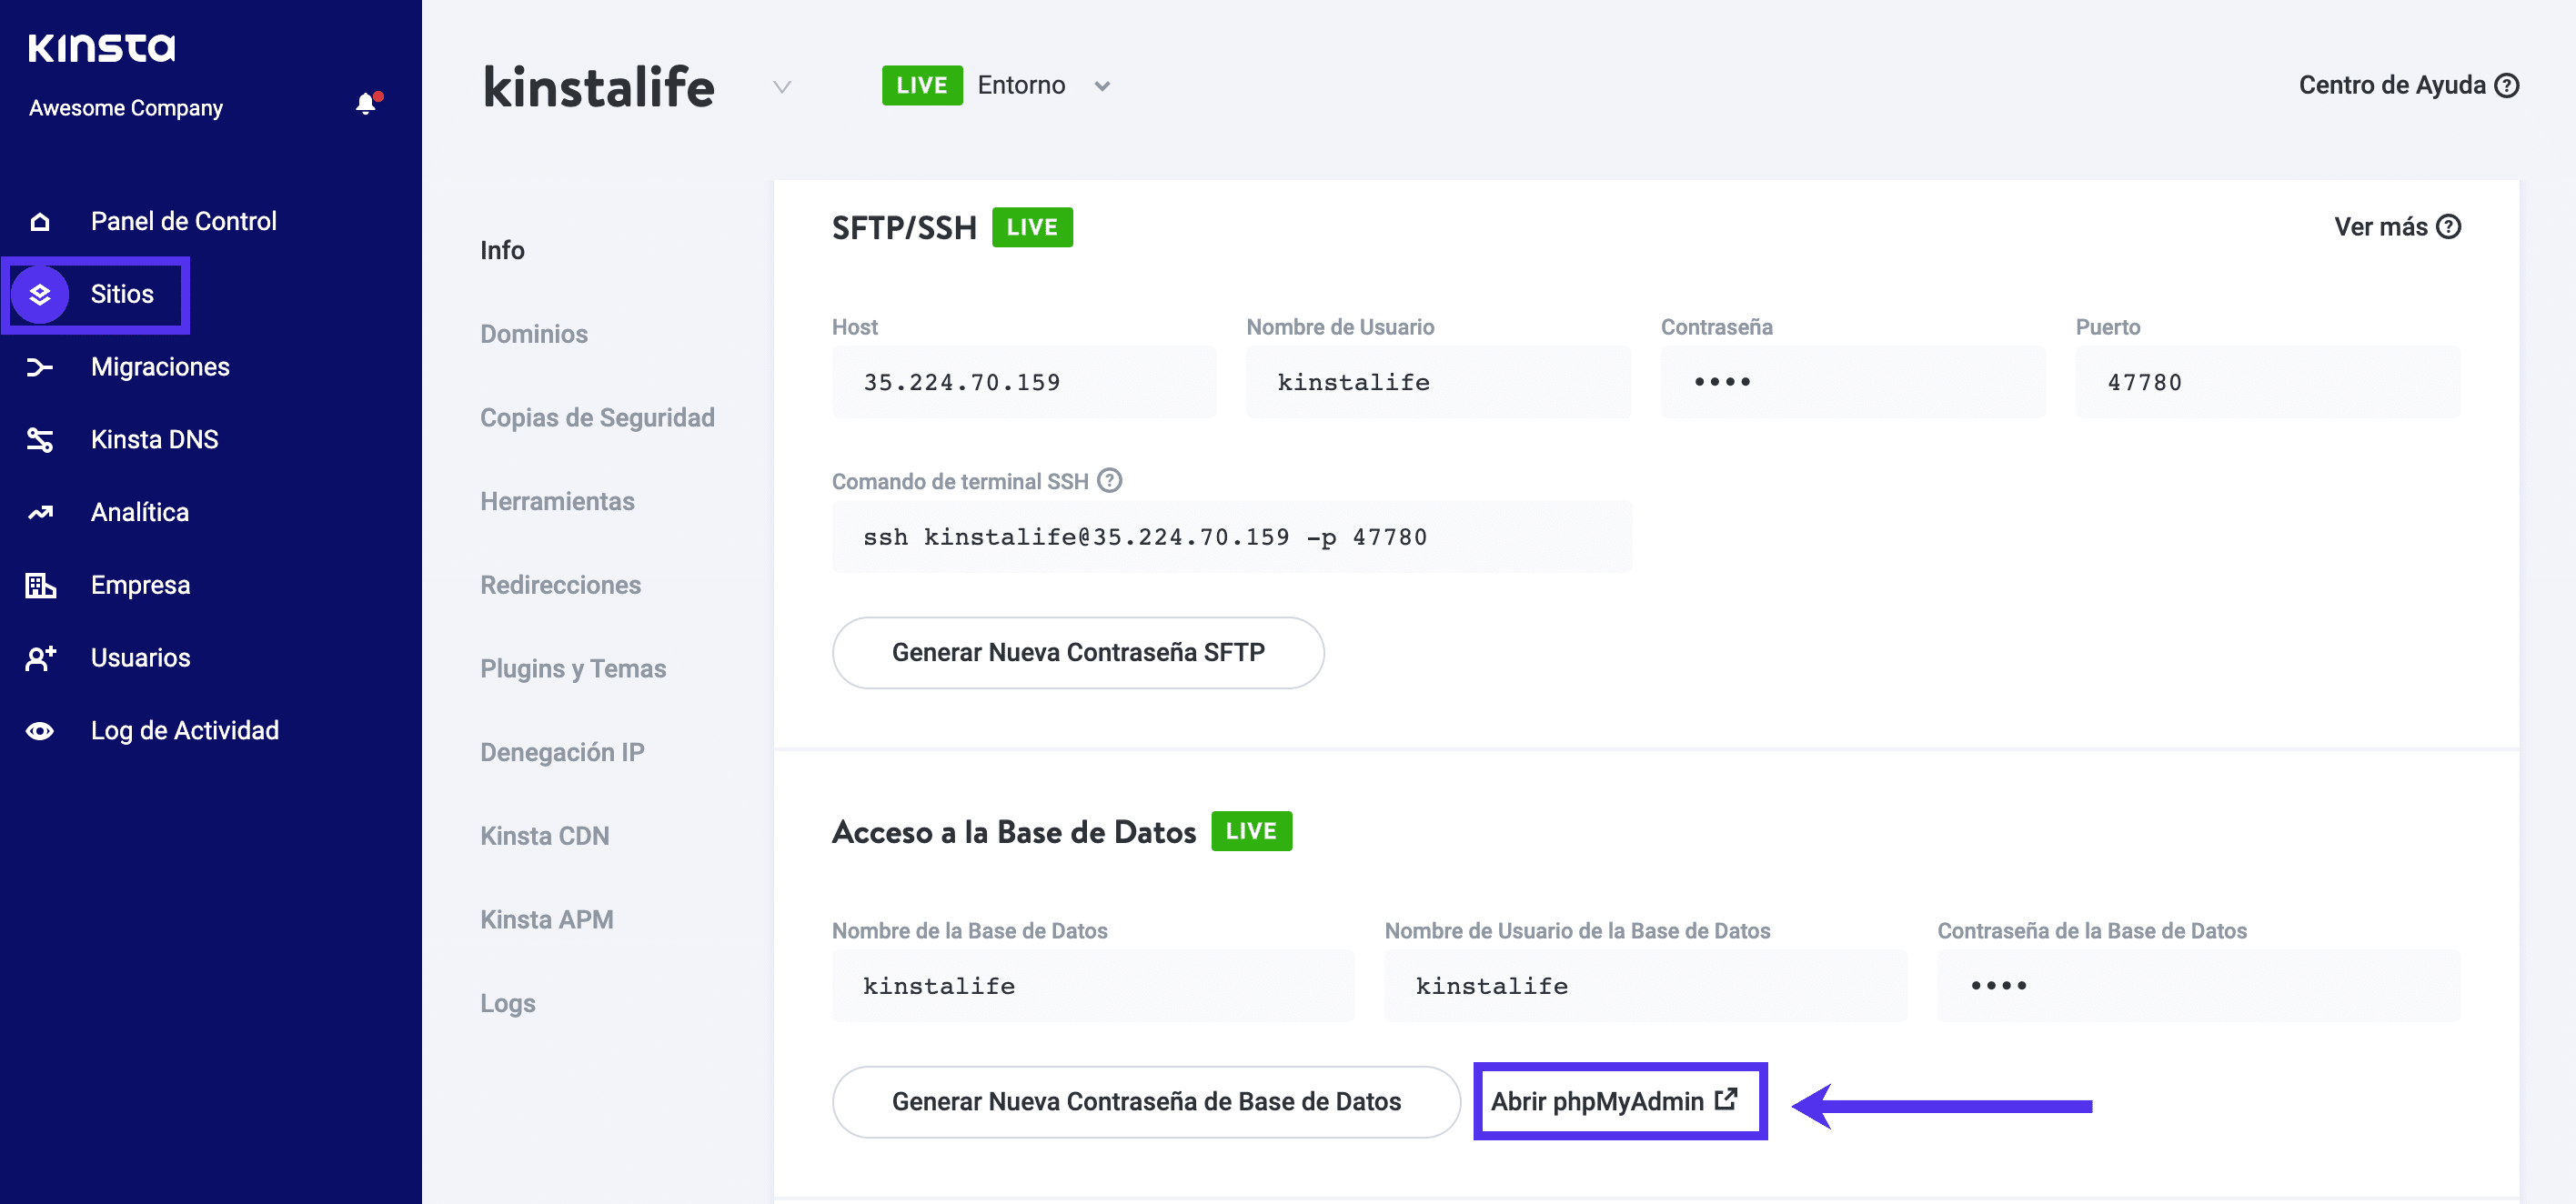Click SSH terminal command help icon

point(1109,481)
